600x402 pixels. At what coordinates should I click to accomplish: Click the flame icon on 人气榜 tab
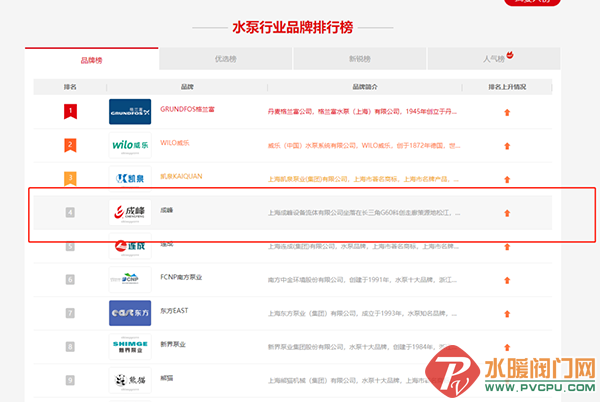tap(510, 55)
